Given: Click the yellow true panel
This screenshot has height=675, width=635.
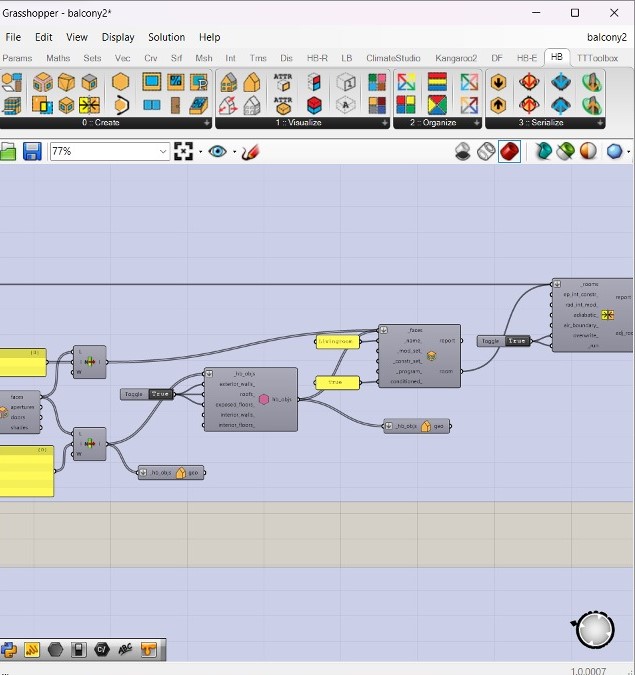Looking at the screenshot, I should (338, 382).
